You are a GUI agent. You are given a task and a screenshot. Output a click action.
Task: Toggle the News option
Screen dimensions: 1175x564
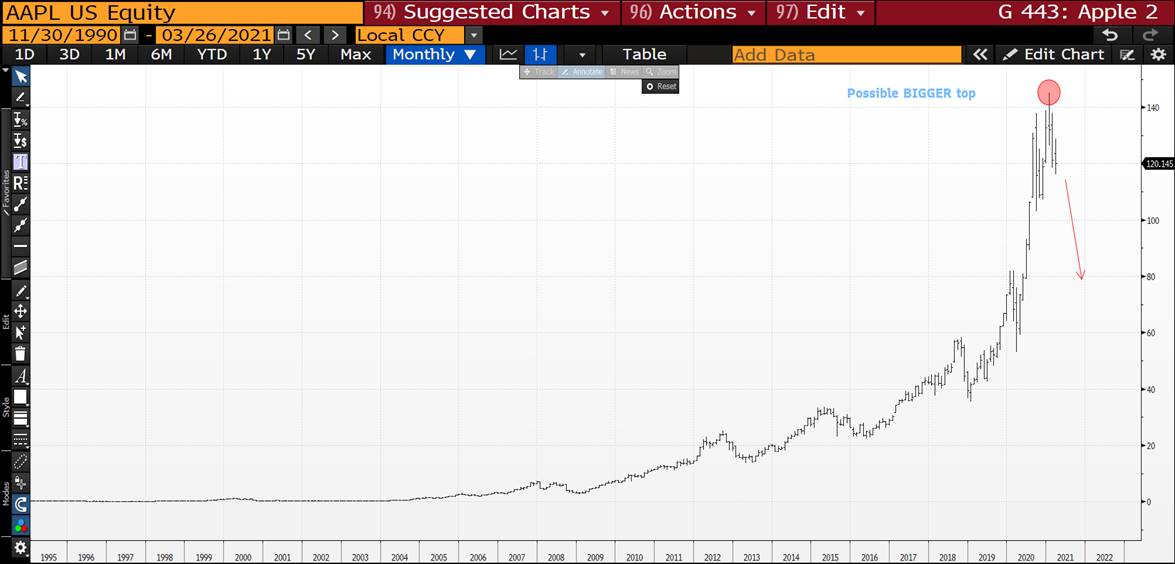623,71
